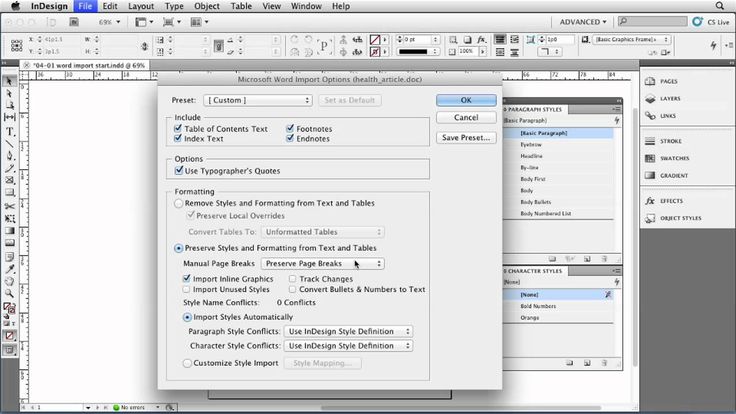Select Customize Style Import radio
Viewport: 736px width, 414px height.
coord(187,363)
